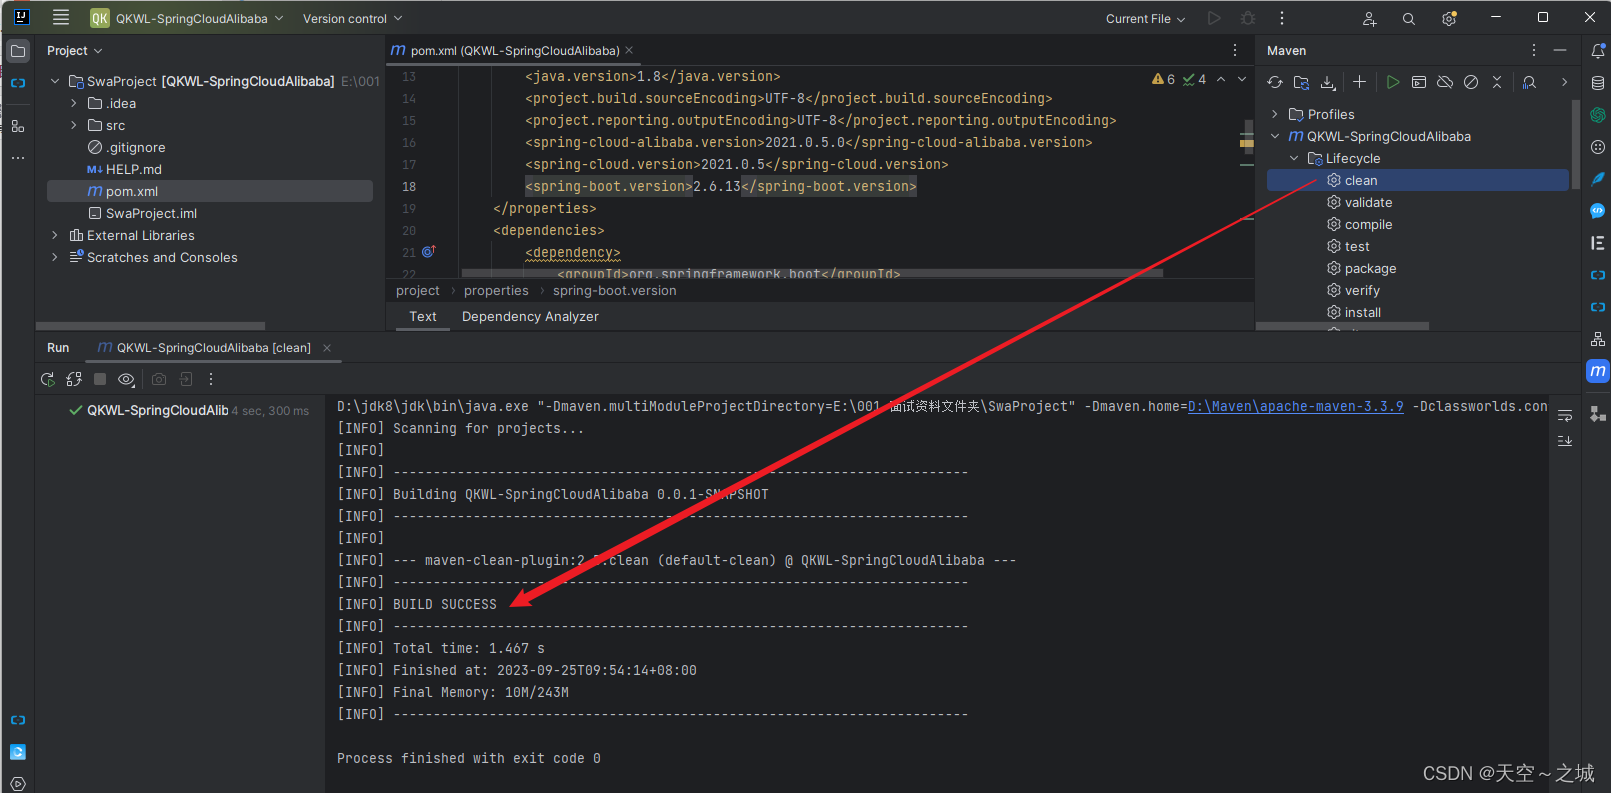
Task: Hide the Maven tool window with the dash
Action: click(x=1560, y=50)
